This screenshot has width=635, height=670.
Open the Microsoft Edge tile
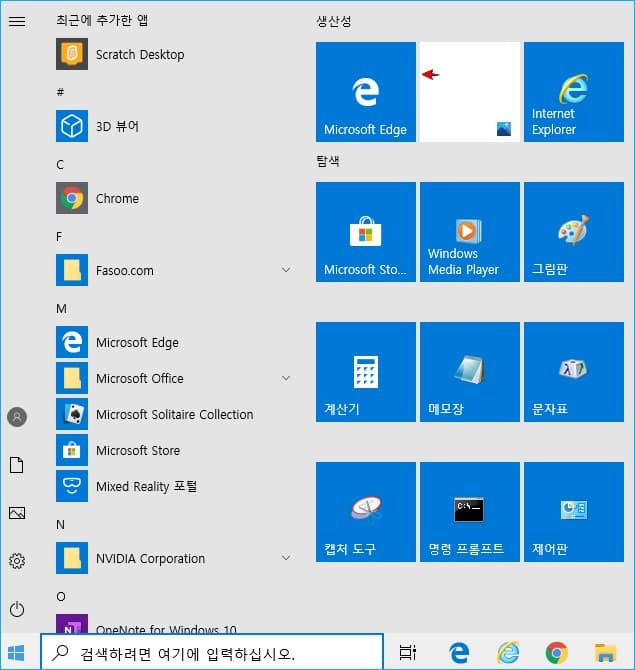coord(366,92)
